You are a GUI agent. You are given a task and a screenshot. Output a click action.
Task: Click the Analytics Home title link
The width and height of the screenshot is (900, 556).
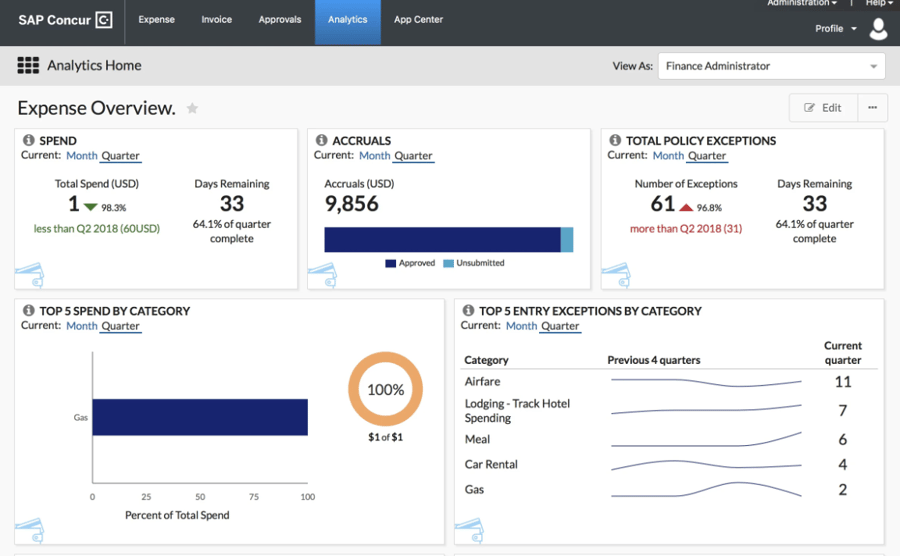point(94,65)
